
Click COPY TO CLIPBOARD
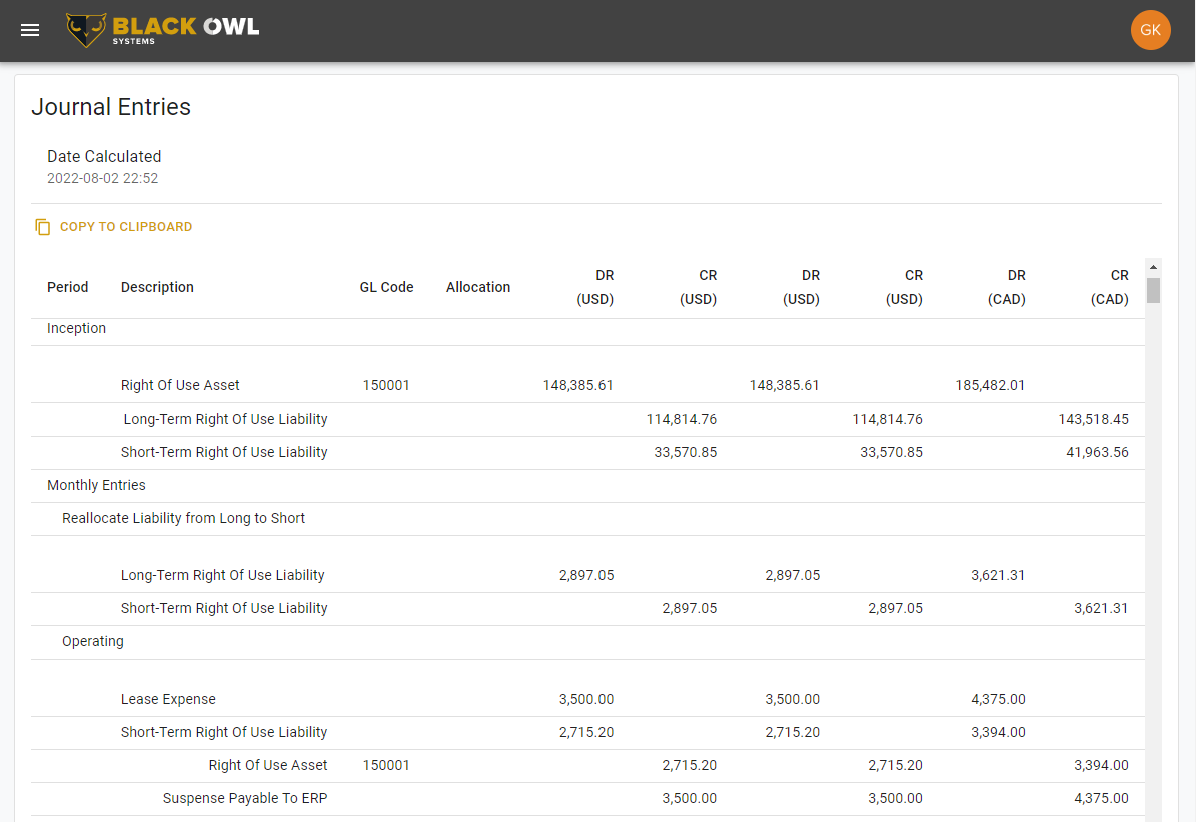click(x=125, y=226)
